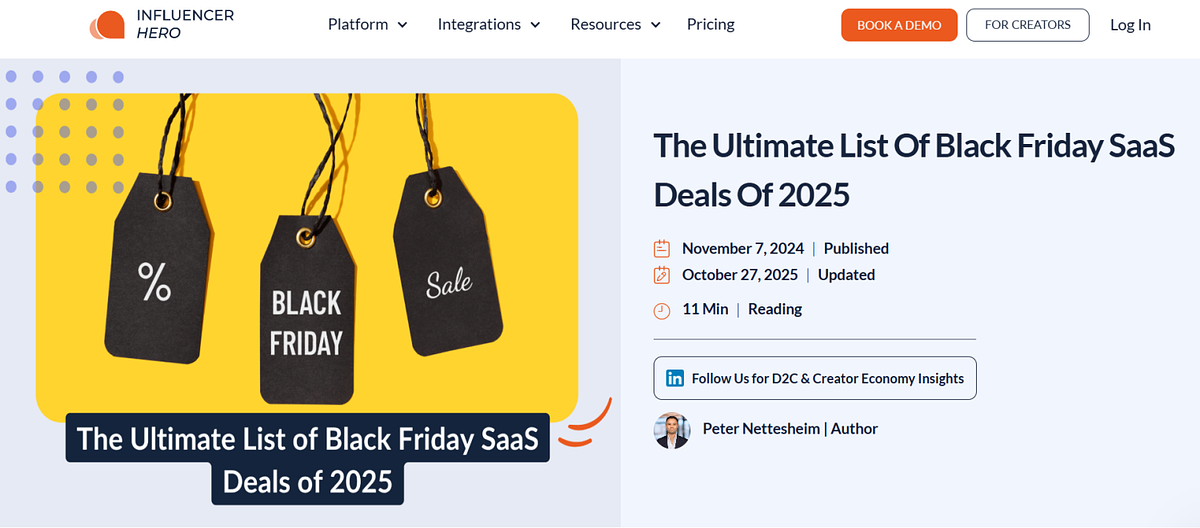Click the calendar icon beside Published date

tap(662, 249)
